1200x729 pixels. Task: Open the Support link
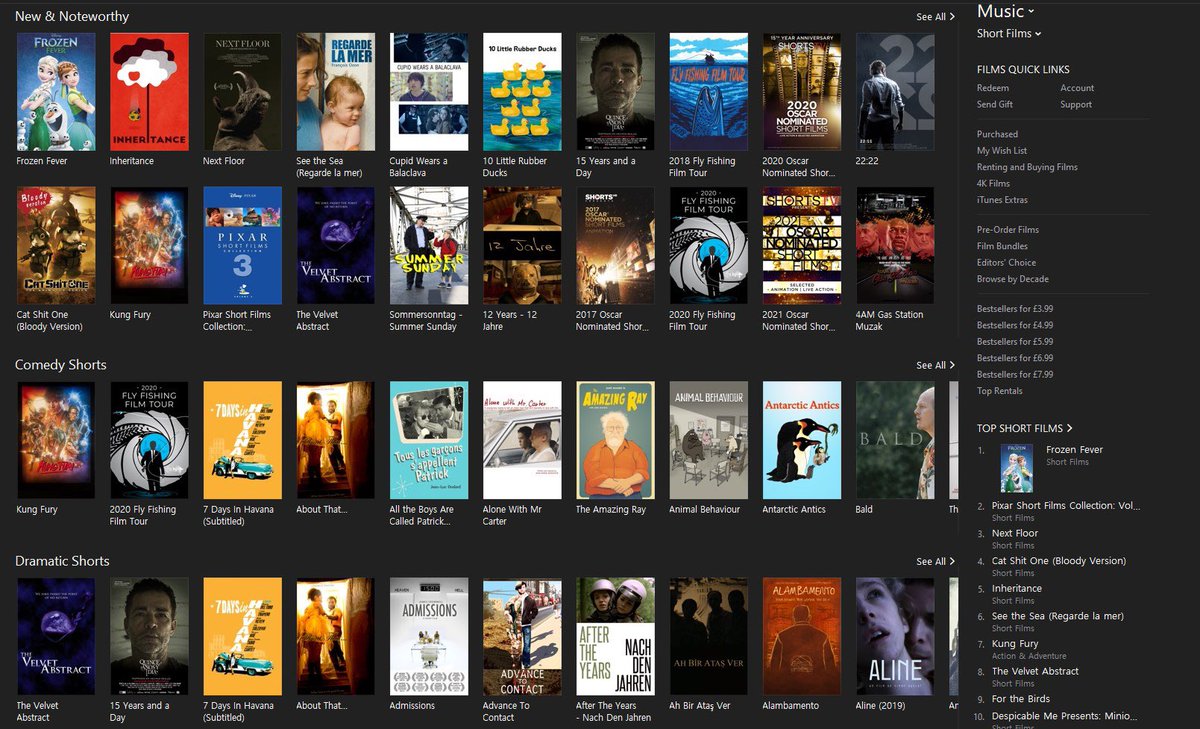[x=1076, y=104]
